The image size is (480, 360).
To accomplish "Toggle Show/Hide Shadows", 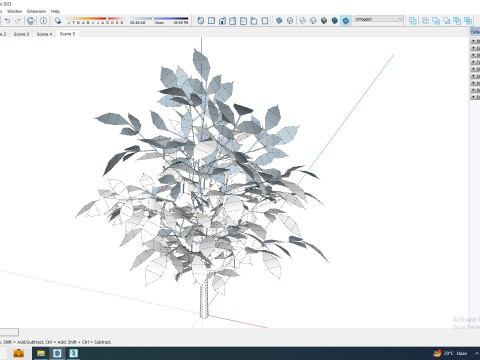I will (58, 21).
